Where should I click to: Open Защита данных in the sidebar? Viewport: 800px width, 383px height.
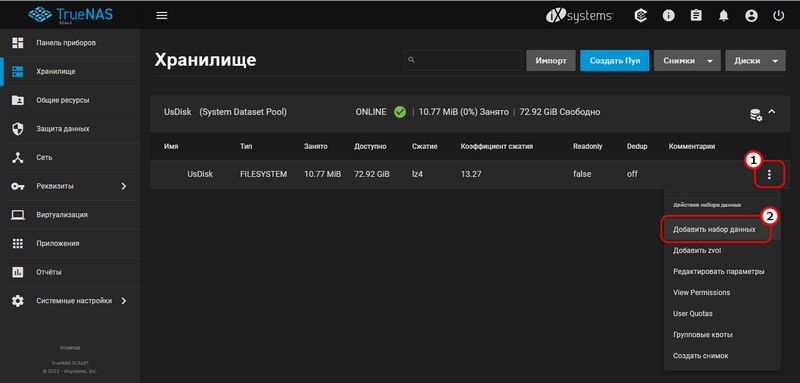(63, 129)
